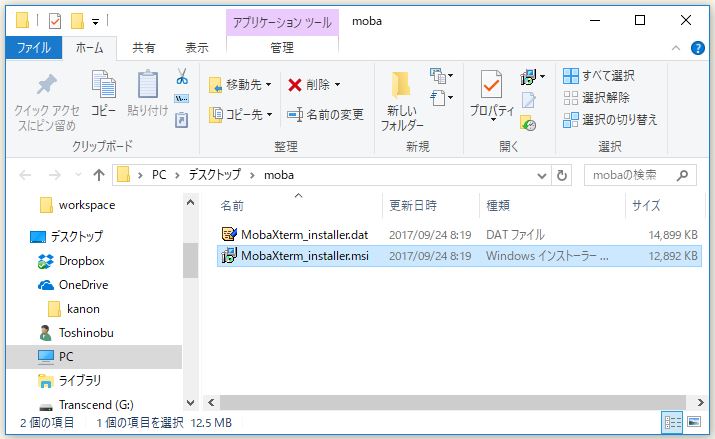Click PC in the address bar
The image size is (715, 439).
[x=159, y=175]
